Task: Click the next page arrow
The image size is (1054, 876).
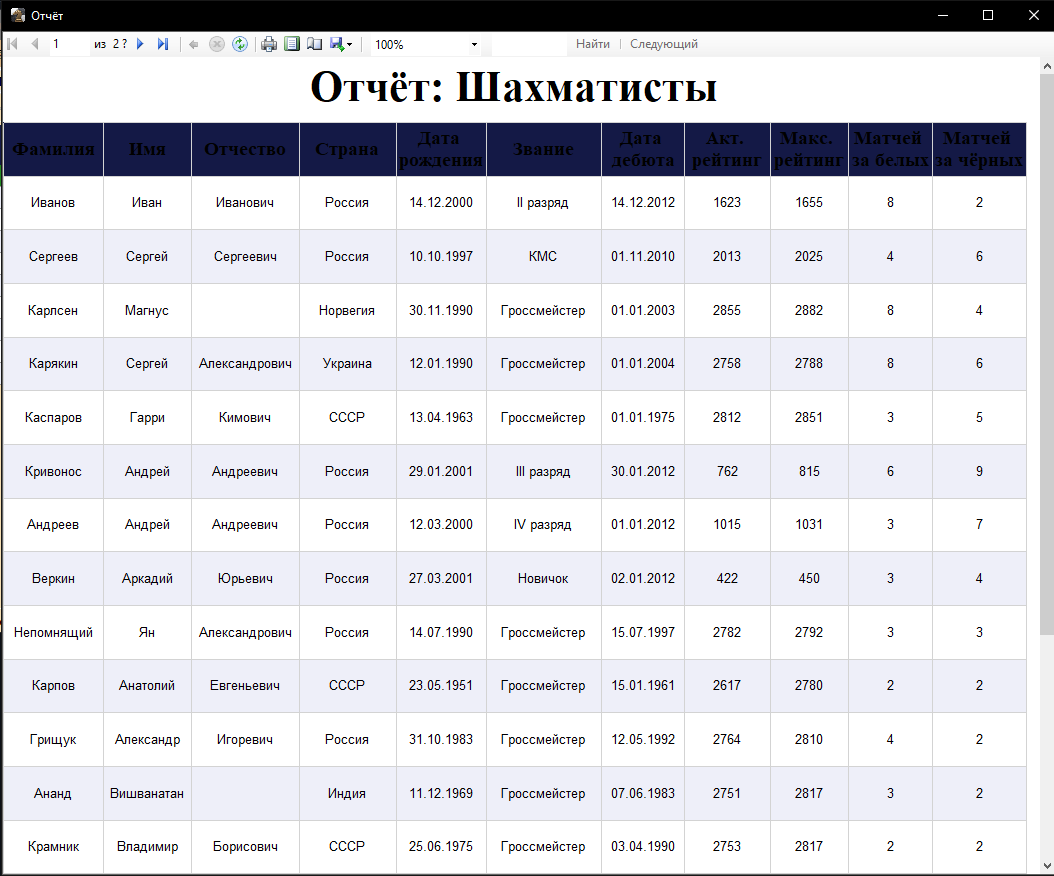Action: tap(139, 44)
